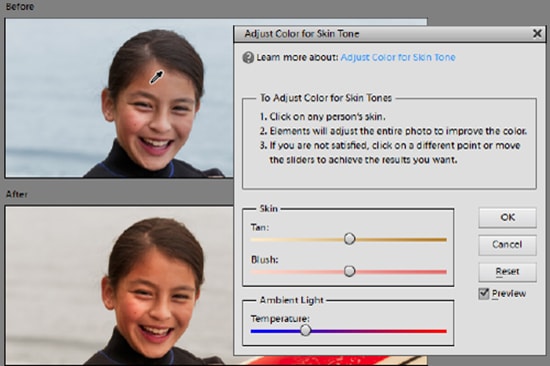This screenshot has height=366, width=550.
Task: Close the Adjust Color for Skin Tone dialog
Action: point(537,34)
